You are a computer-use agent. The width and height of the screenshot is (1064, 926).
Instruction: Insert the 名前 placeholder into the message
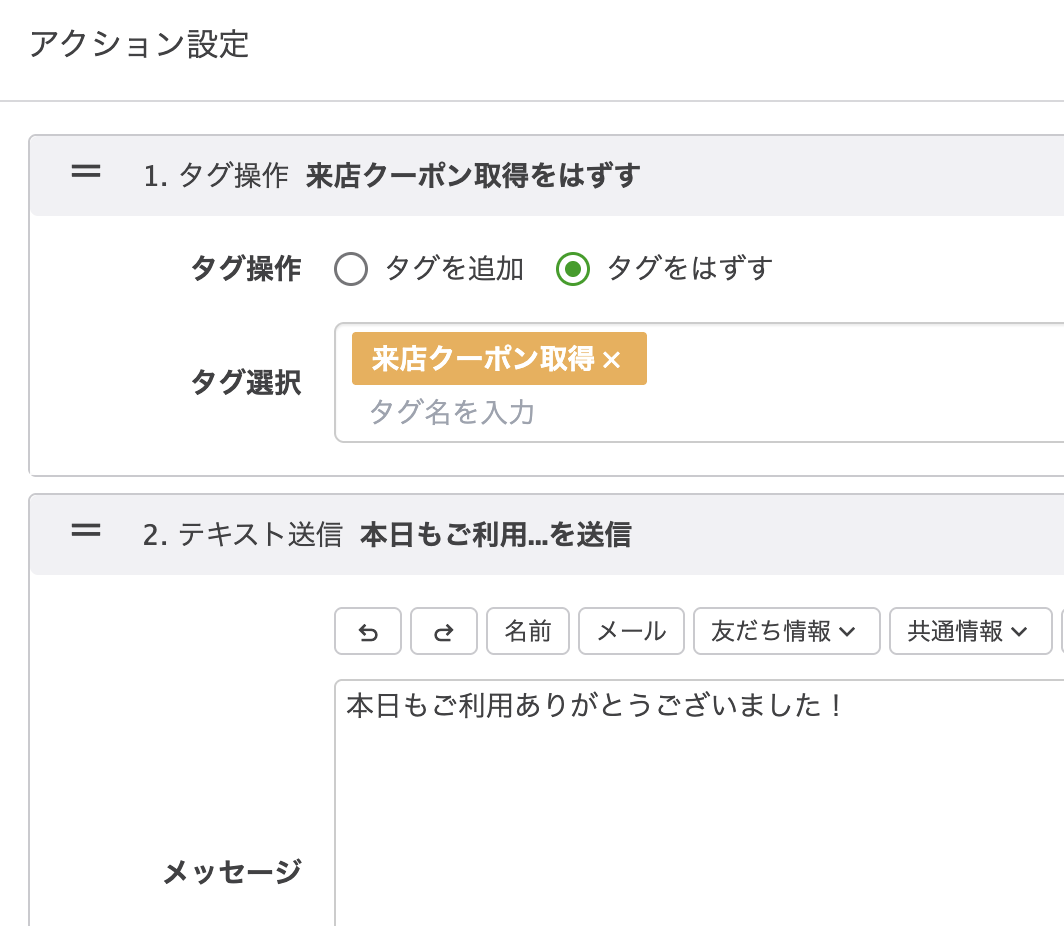click(527, 631)
